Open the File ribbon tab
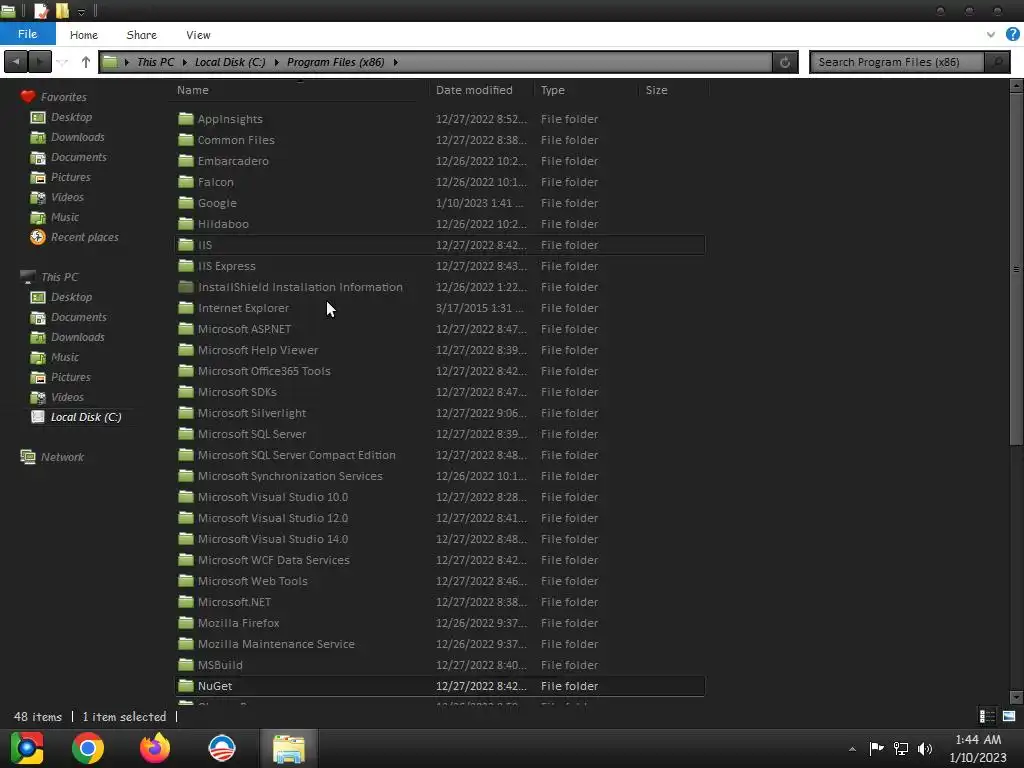This screenshot has height=768, width=1024. click(27, 34)
